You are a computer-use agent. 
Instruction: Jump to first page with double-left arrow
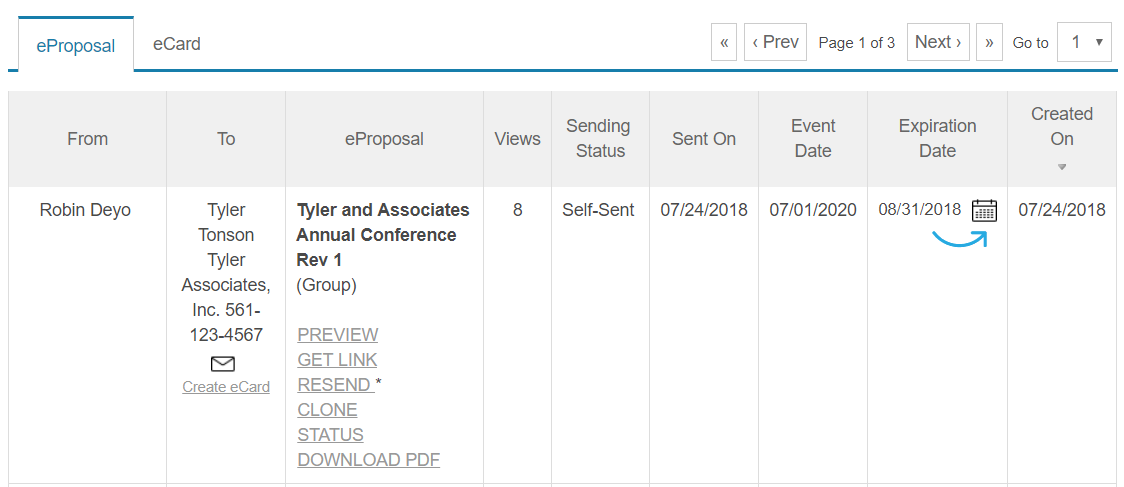(724, 42)
